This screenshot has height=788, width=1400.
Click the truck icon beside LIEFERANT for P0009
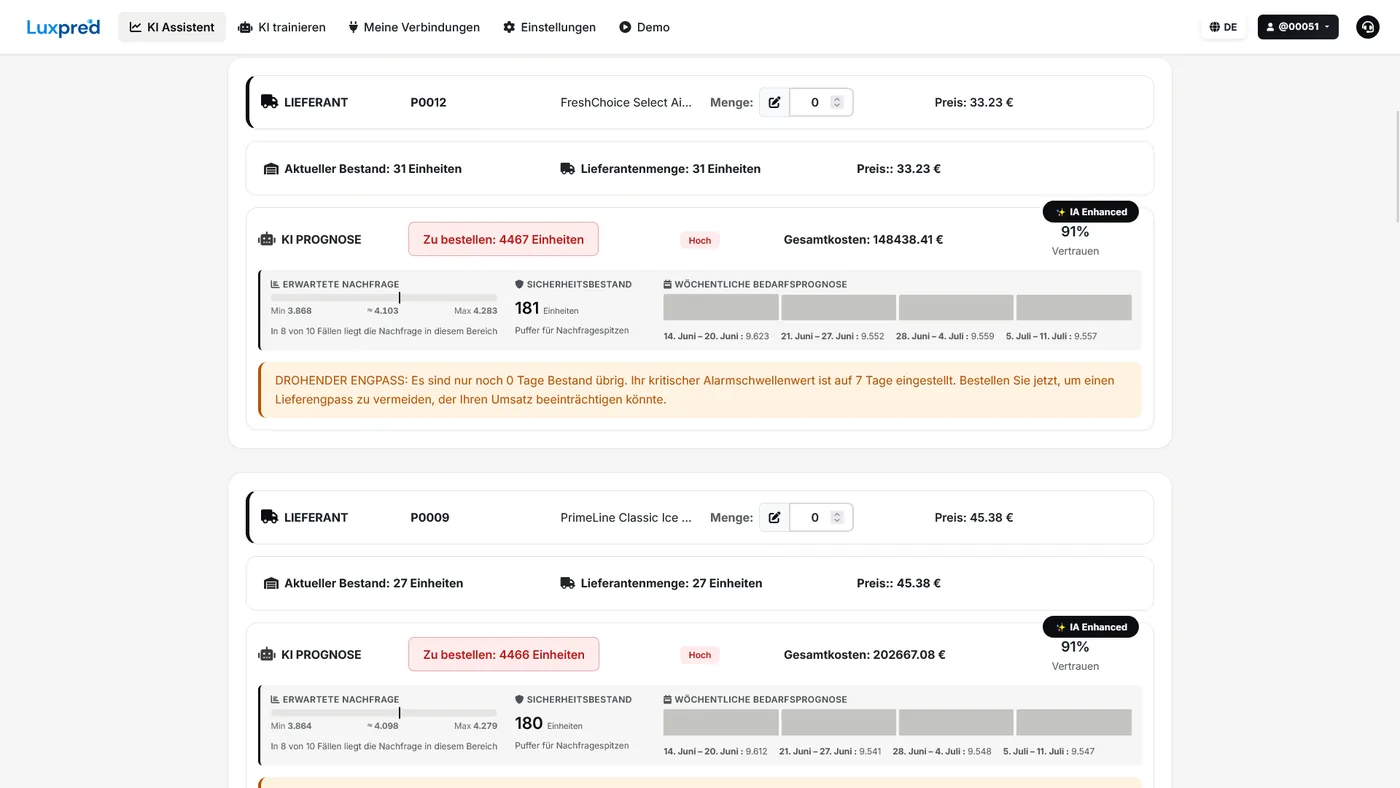click(x=269, y=517)
